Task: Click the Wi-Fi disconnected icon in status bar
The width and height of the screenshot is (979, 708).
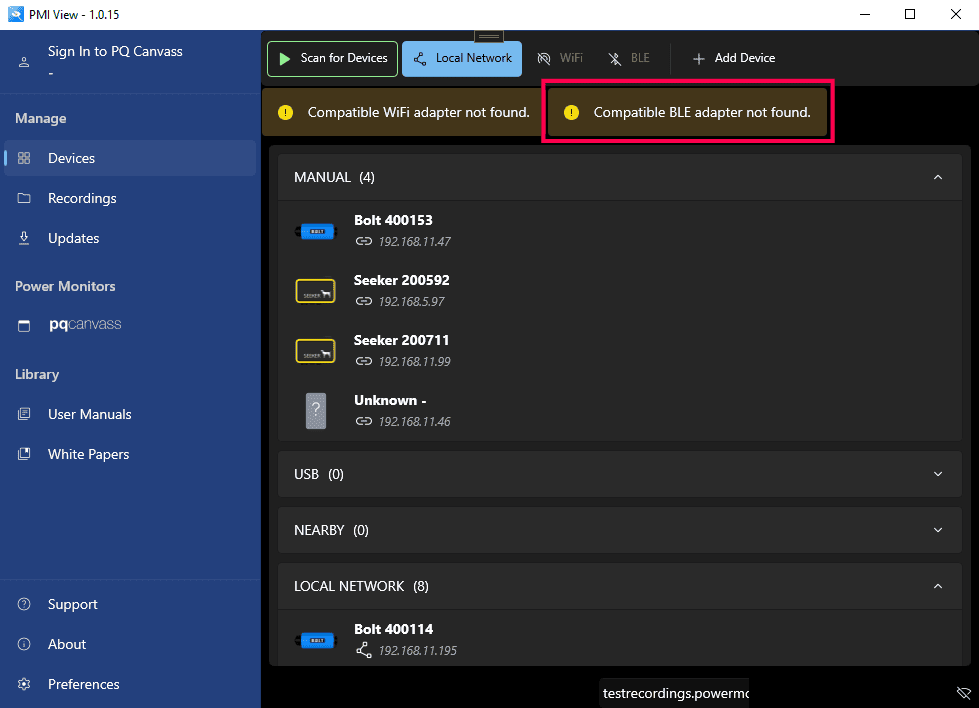Action: pyautogui.click(x=963, y=692)
